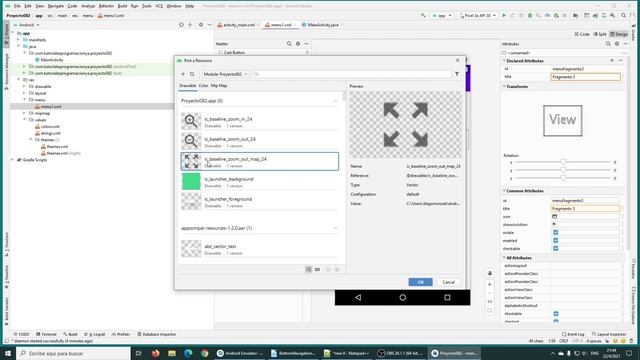Toggle the visible attribute checkbox
640x360 pixels.
click(x=556, y=232)
